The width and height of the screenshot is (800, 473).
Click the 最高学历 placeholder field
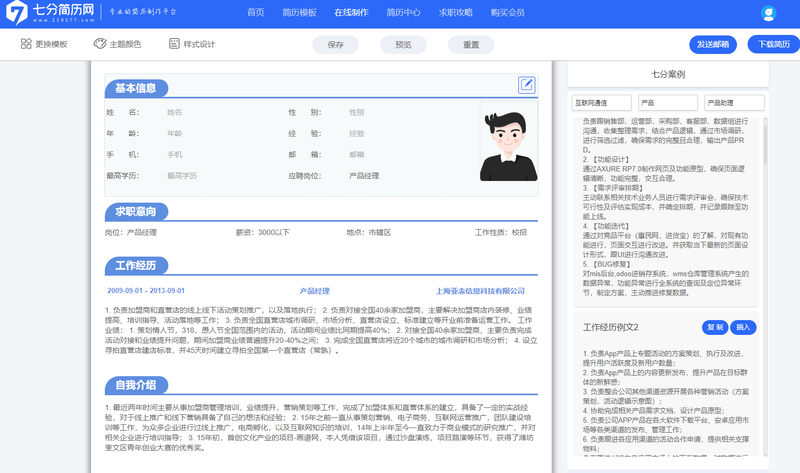click(182, 176)
